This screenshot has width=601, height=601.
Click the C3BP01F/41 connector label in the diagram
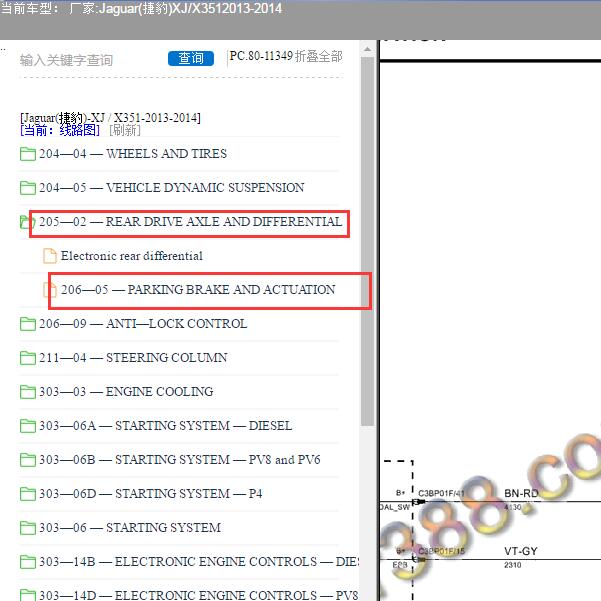tap(441, 493)
